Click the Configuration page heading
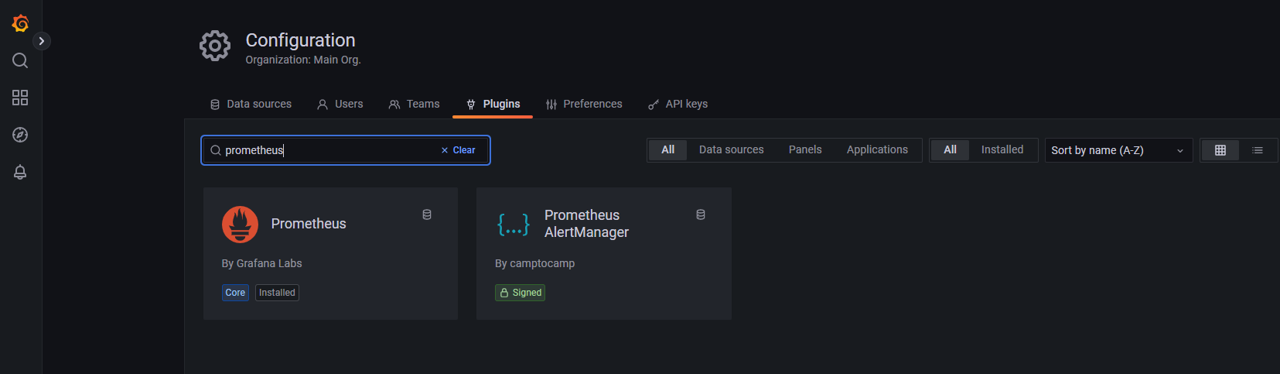 pos(300,40)
